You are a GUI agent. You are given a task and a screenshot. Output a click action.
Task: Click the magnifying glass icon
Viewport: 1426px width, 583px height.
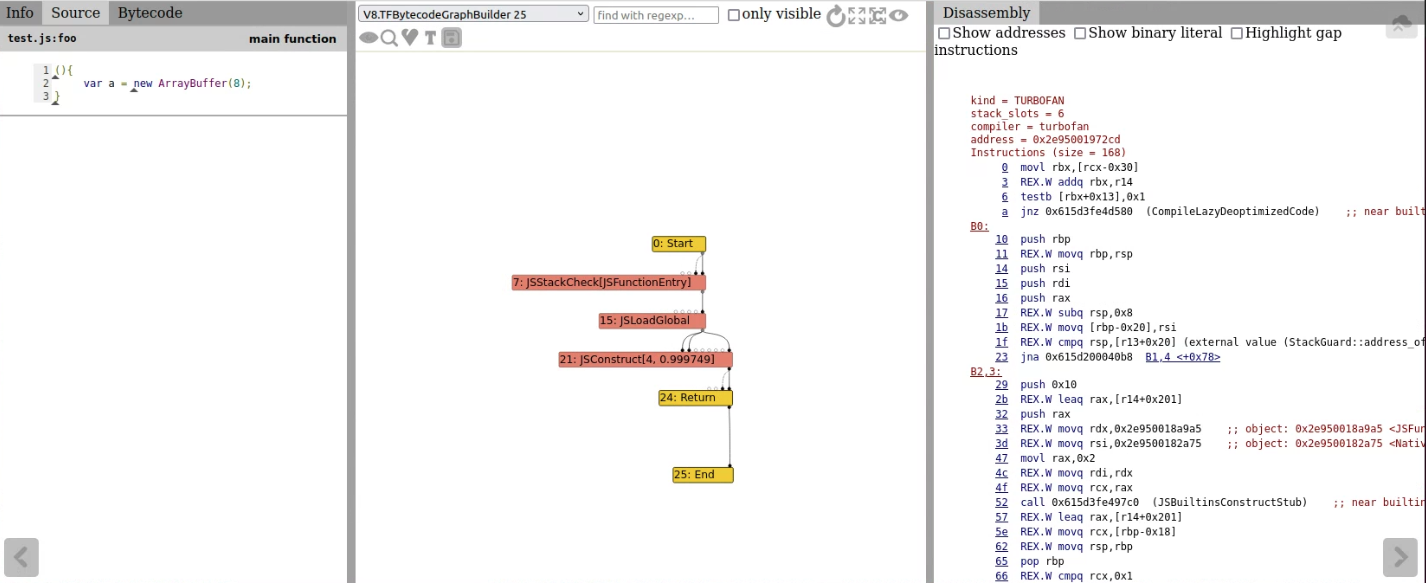(x=389, y=38)
